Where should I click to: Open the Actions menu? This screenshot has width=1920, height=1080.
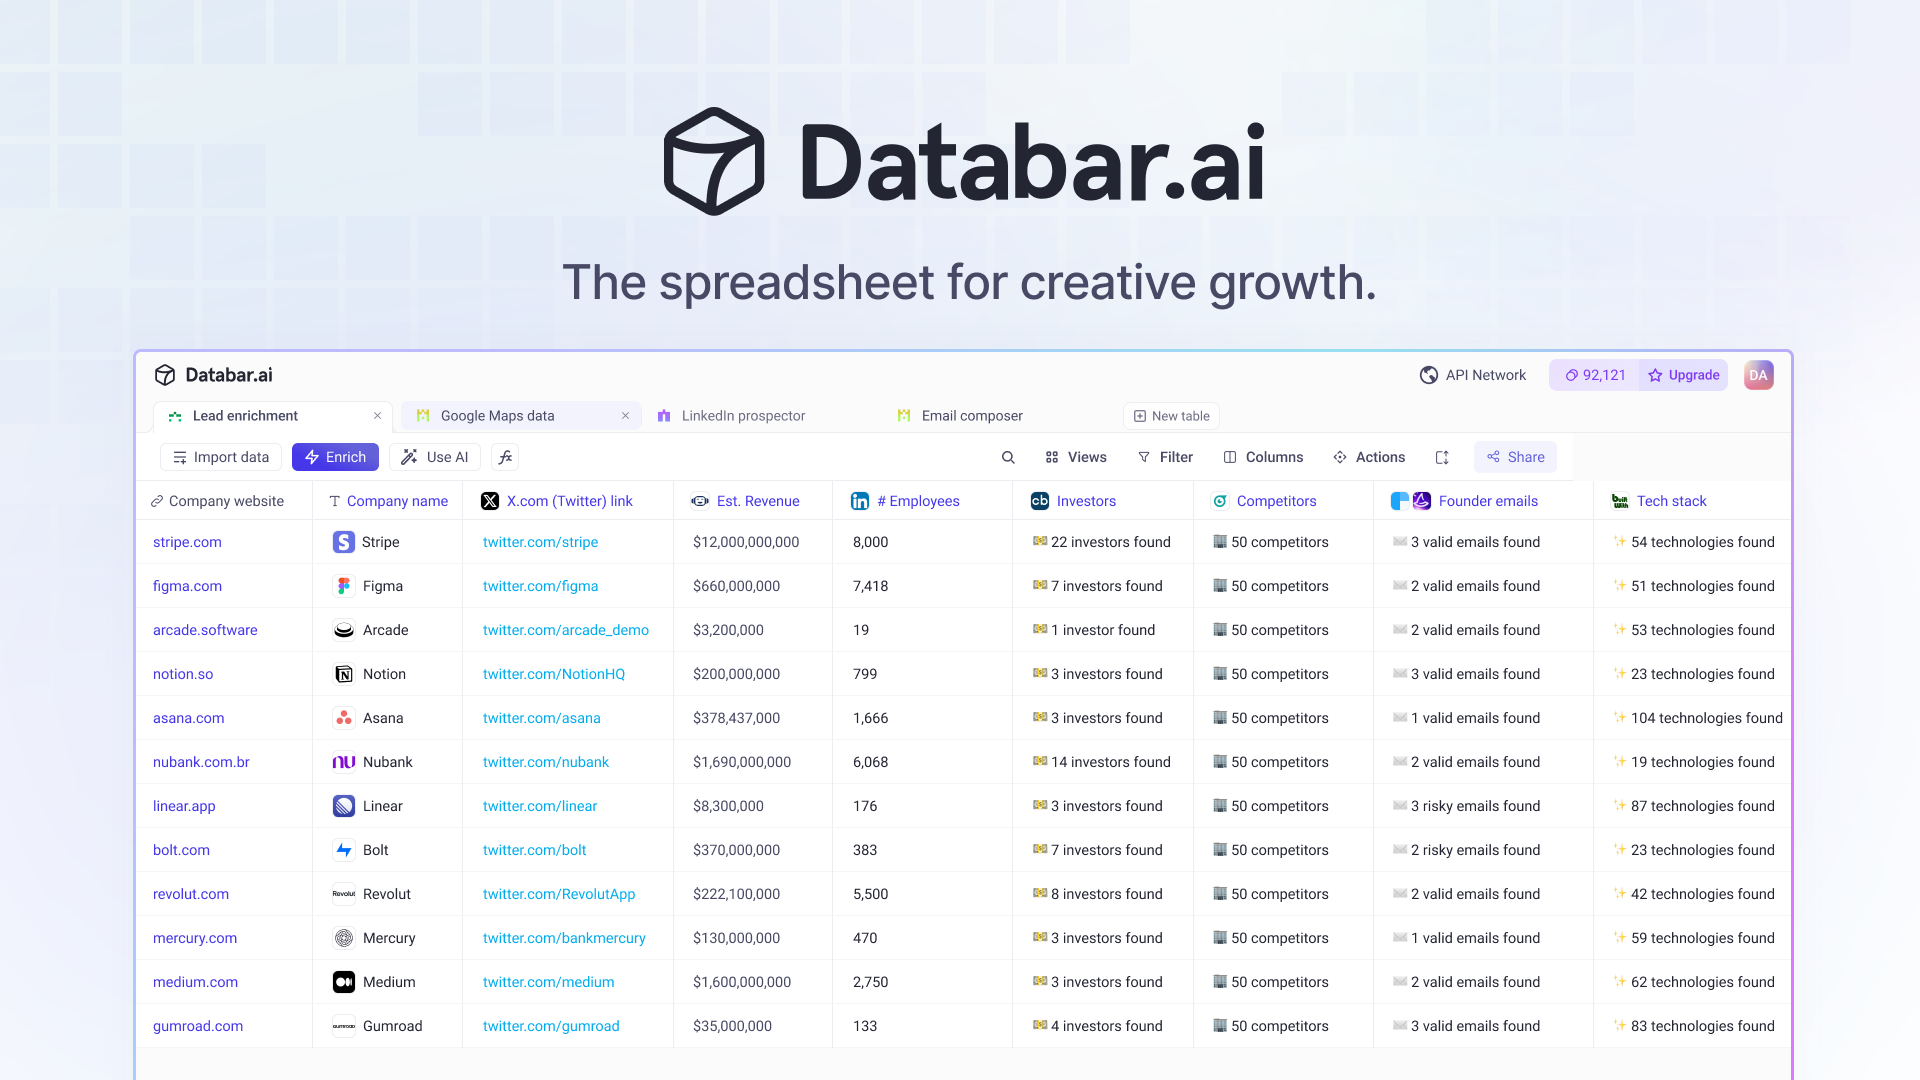coord(1369,456)
